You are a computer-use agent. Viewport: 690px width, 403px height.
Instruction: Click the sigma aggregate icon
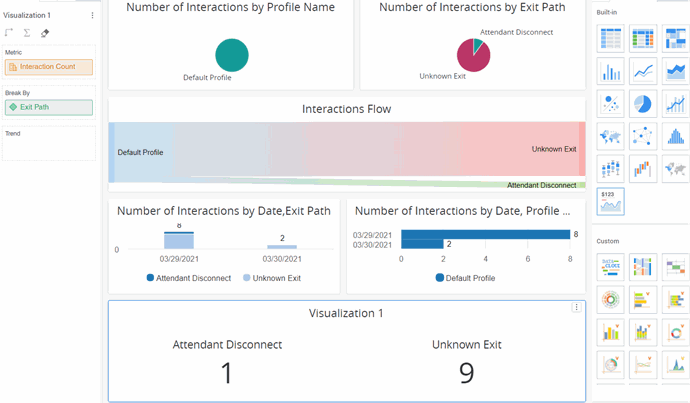point(27,33)
